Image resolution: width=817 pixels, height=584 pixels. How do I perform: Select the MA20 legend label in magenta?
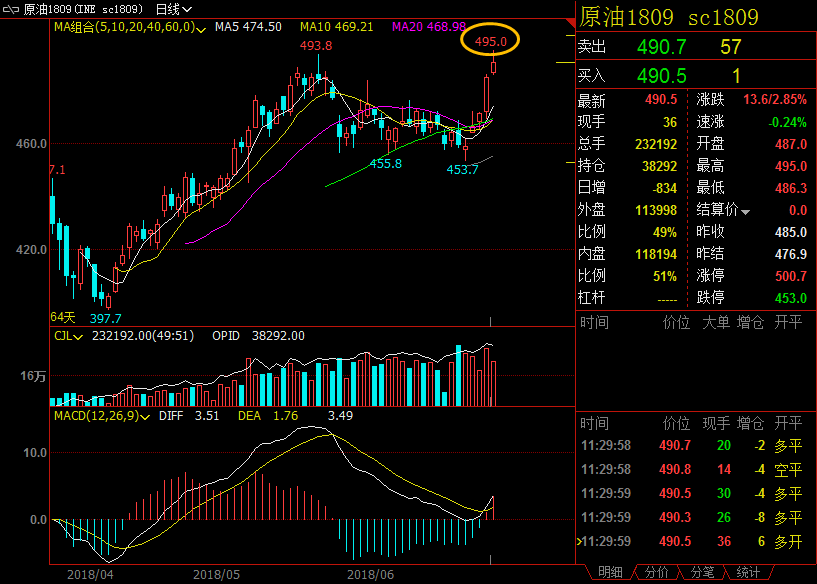click(428, 27)
